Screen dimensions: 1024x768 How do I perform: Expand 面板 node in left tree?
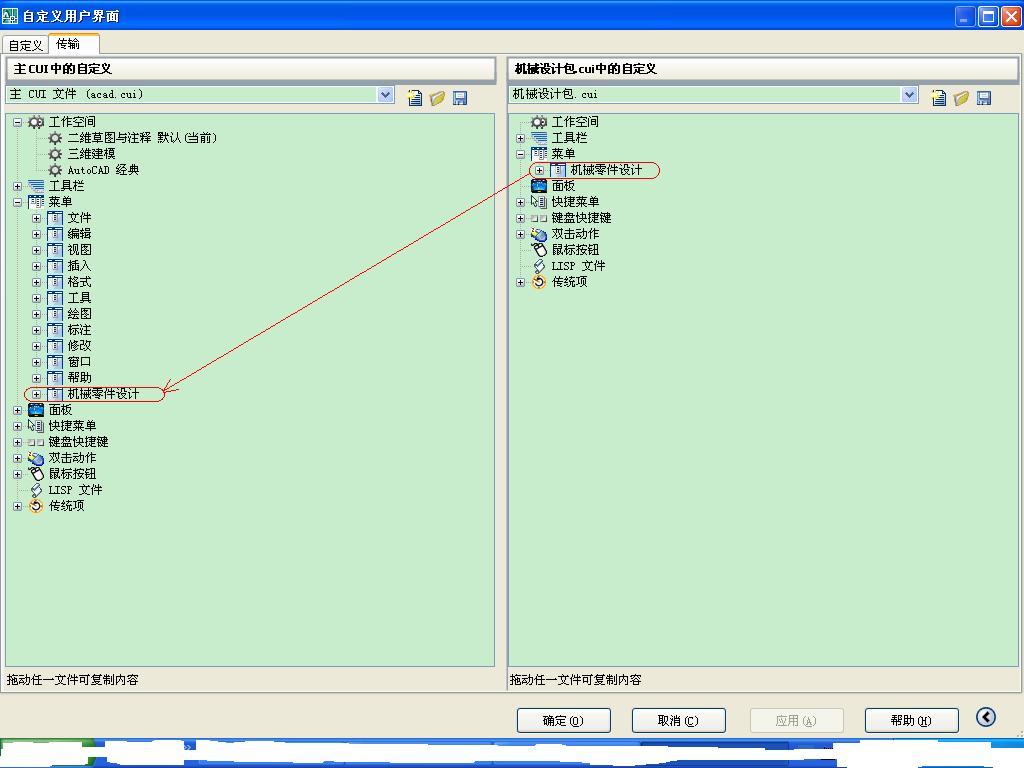pos(18,410)
